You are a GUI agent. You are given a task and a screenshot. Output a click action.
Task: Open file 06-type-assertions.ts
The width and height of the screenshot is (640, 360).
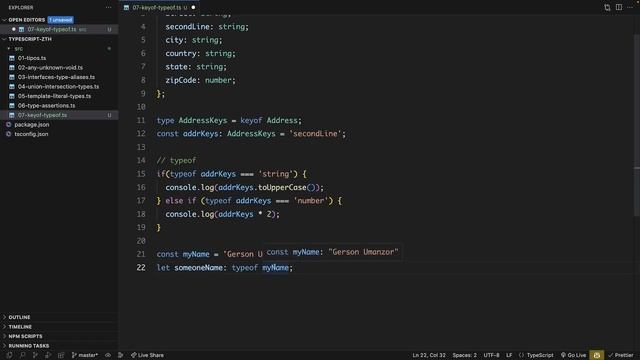[47, 105]
